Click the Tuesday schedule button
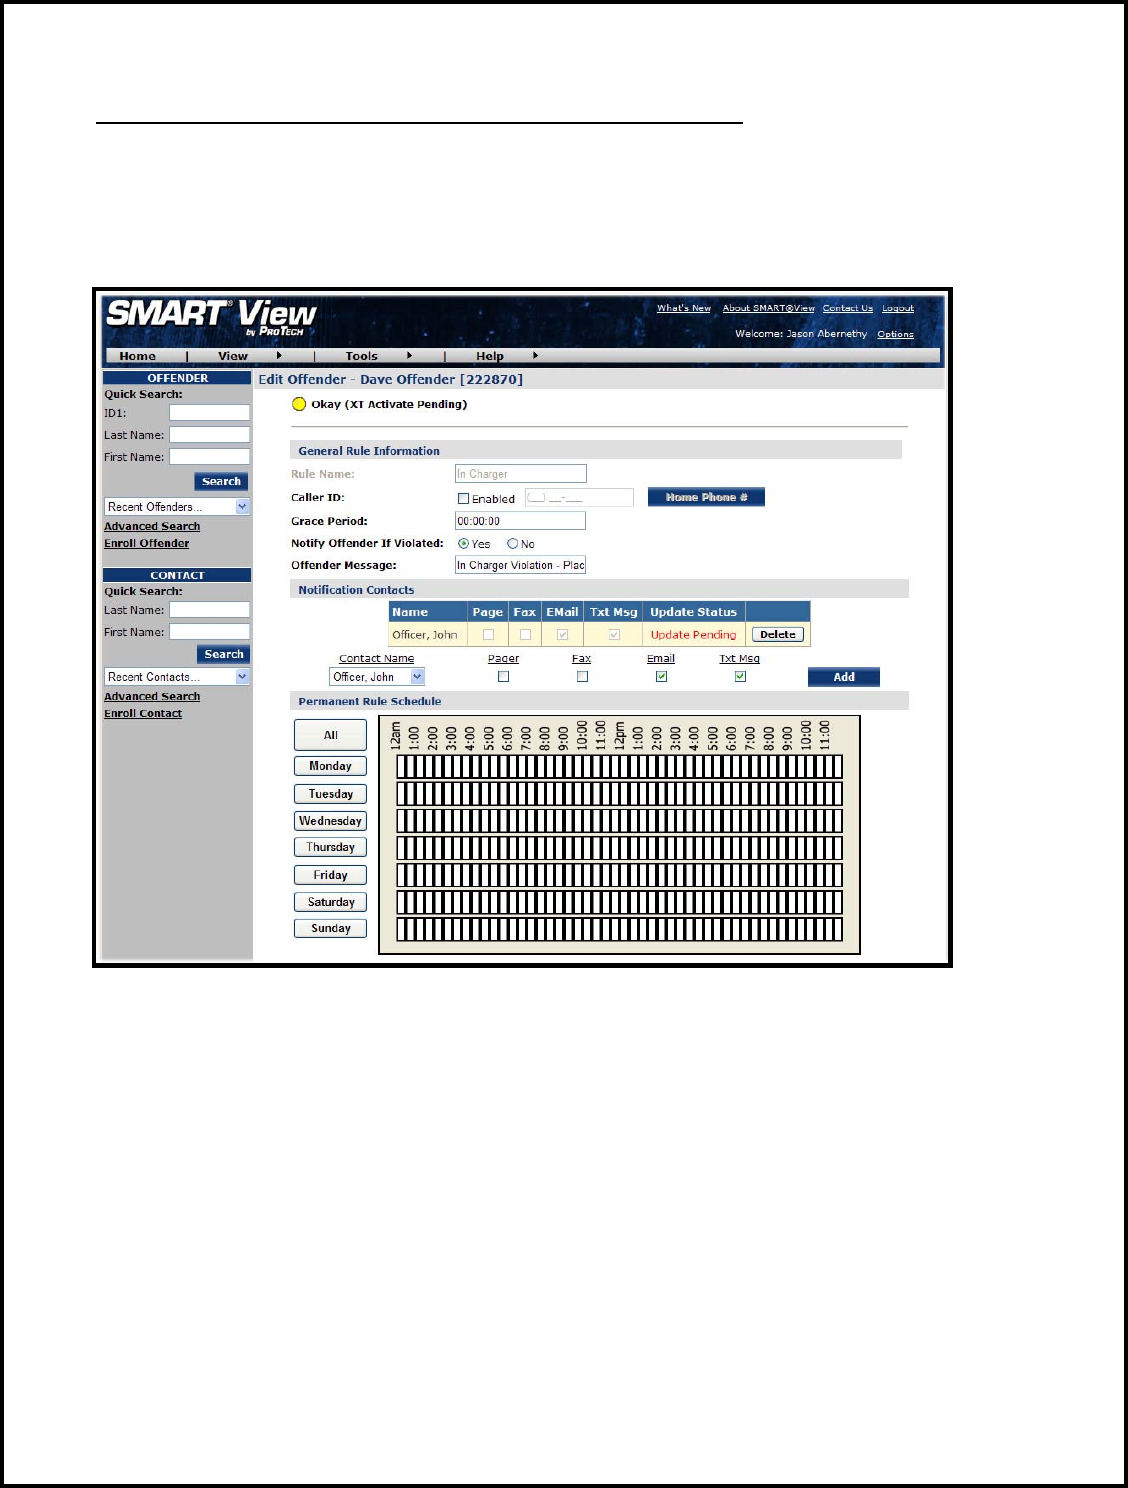This screenshot has height=1488, width=1128. click(x=331, y=794)
